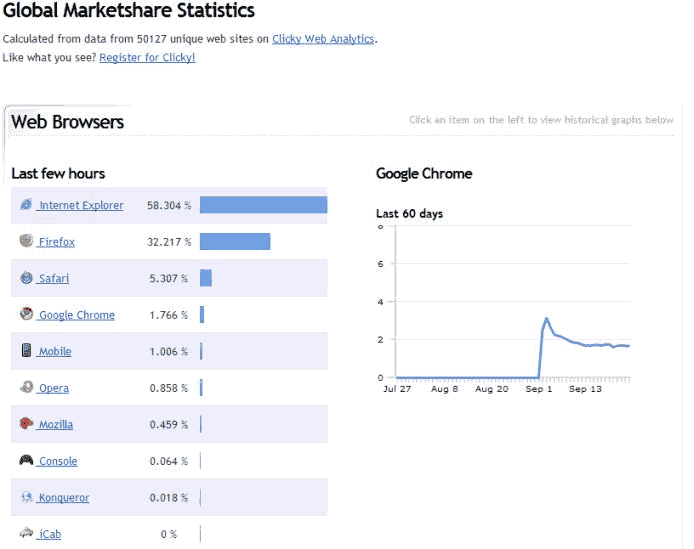This screenshot has width=694, height=549.
Task: Open the Clicky Web Analytics link
Action: [x=323, y=39]
